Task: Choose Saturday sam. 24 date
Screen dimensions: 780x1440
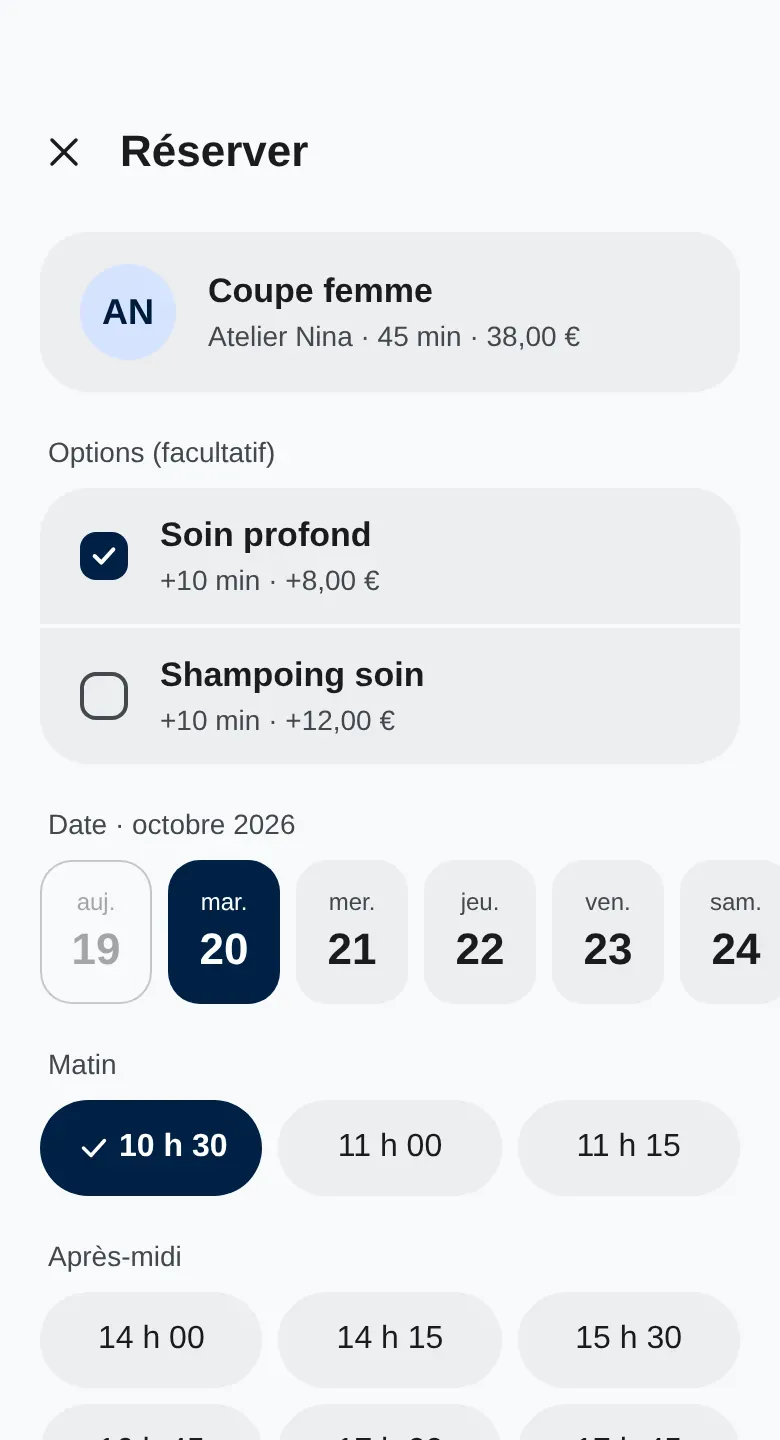Action: [730, 932]
